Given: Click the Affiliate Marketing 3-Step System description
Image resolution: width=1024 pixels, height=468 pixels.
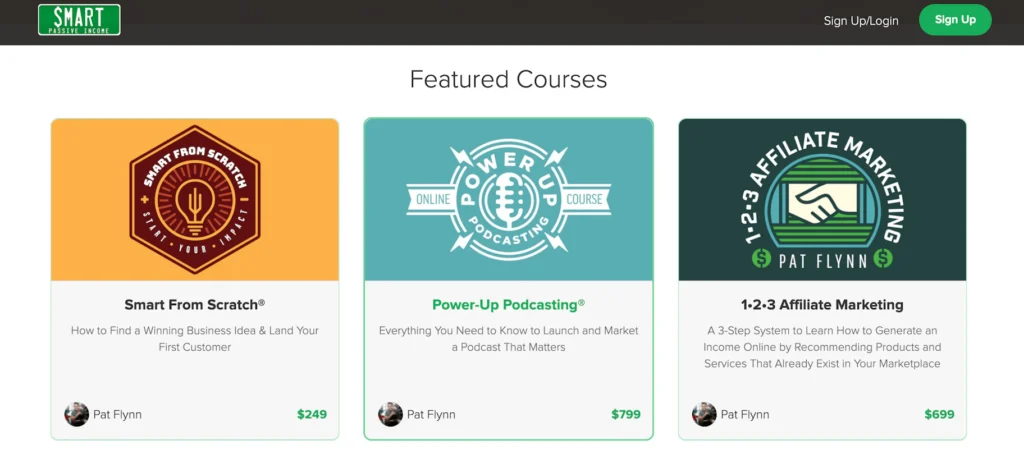Looking at the screenshot, I should tap(822, 347).
